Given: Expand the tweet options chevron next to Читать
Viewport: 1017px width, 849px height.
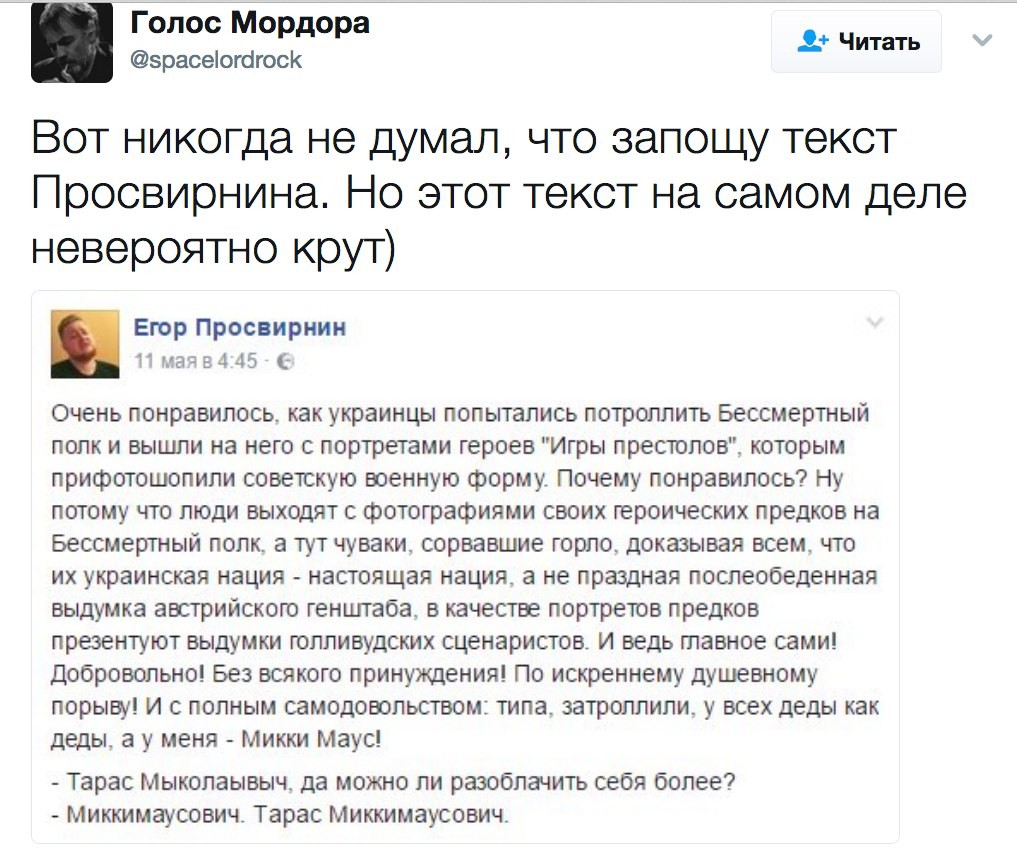Looking at the screenshot, I should [983, 41].
